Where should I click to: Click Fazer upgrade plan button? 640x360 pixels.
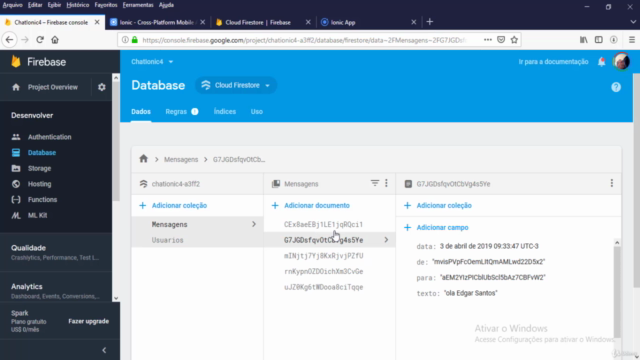click(x=89, y=321)
